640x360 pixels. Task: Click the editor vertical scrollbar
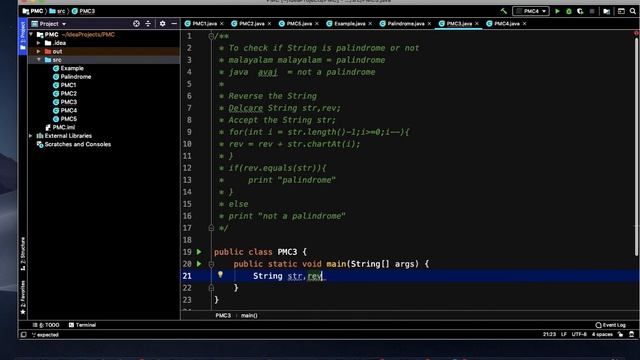click(x=637, y=146)
